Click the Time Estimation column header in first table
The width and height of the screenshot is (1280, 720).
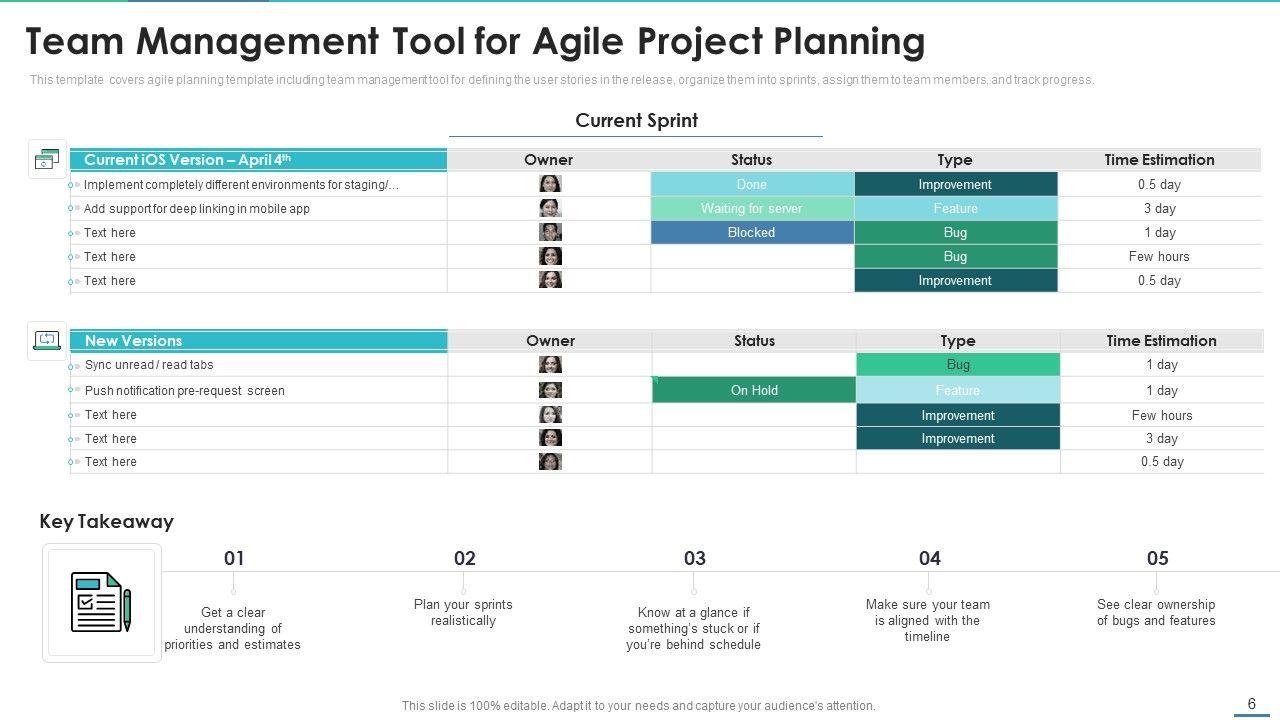(1159, 160)
